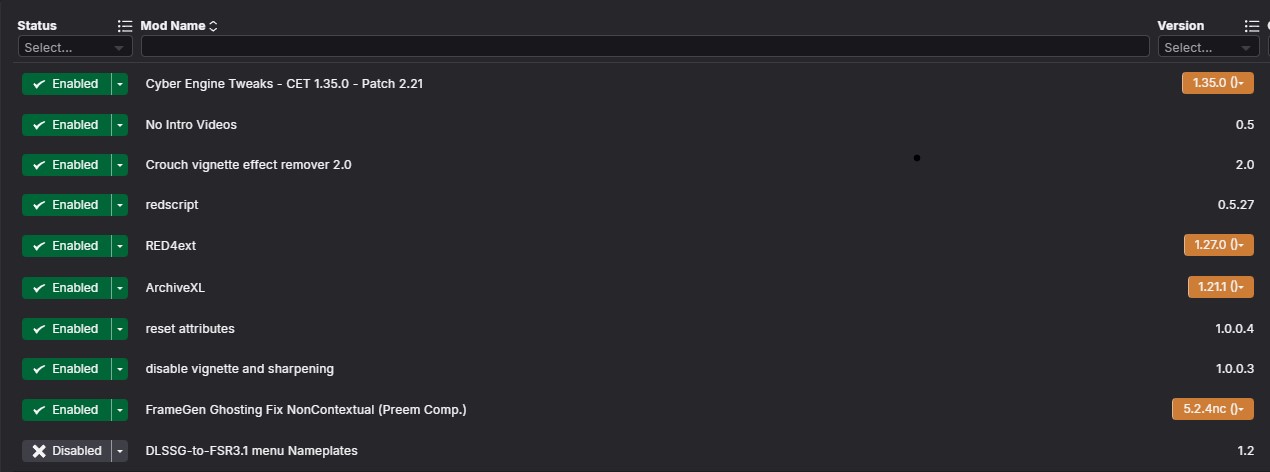Open status arrow for reset attributes
Image resolution: width=1270 pixels, height=472 pixels.
click(120, 329)
